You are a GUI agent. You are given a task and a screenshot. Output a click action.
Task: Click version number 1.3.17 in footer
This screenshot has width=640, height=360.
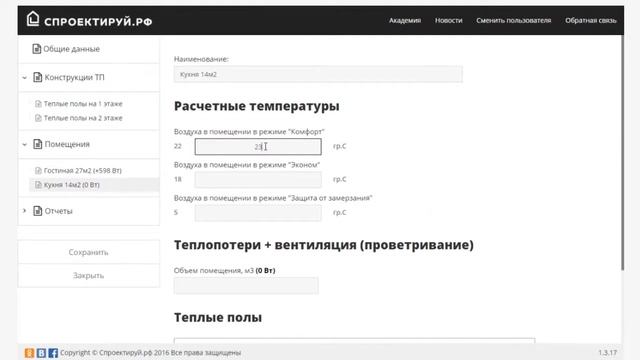(x=607, y=353)
